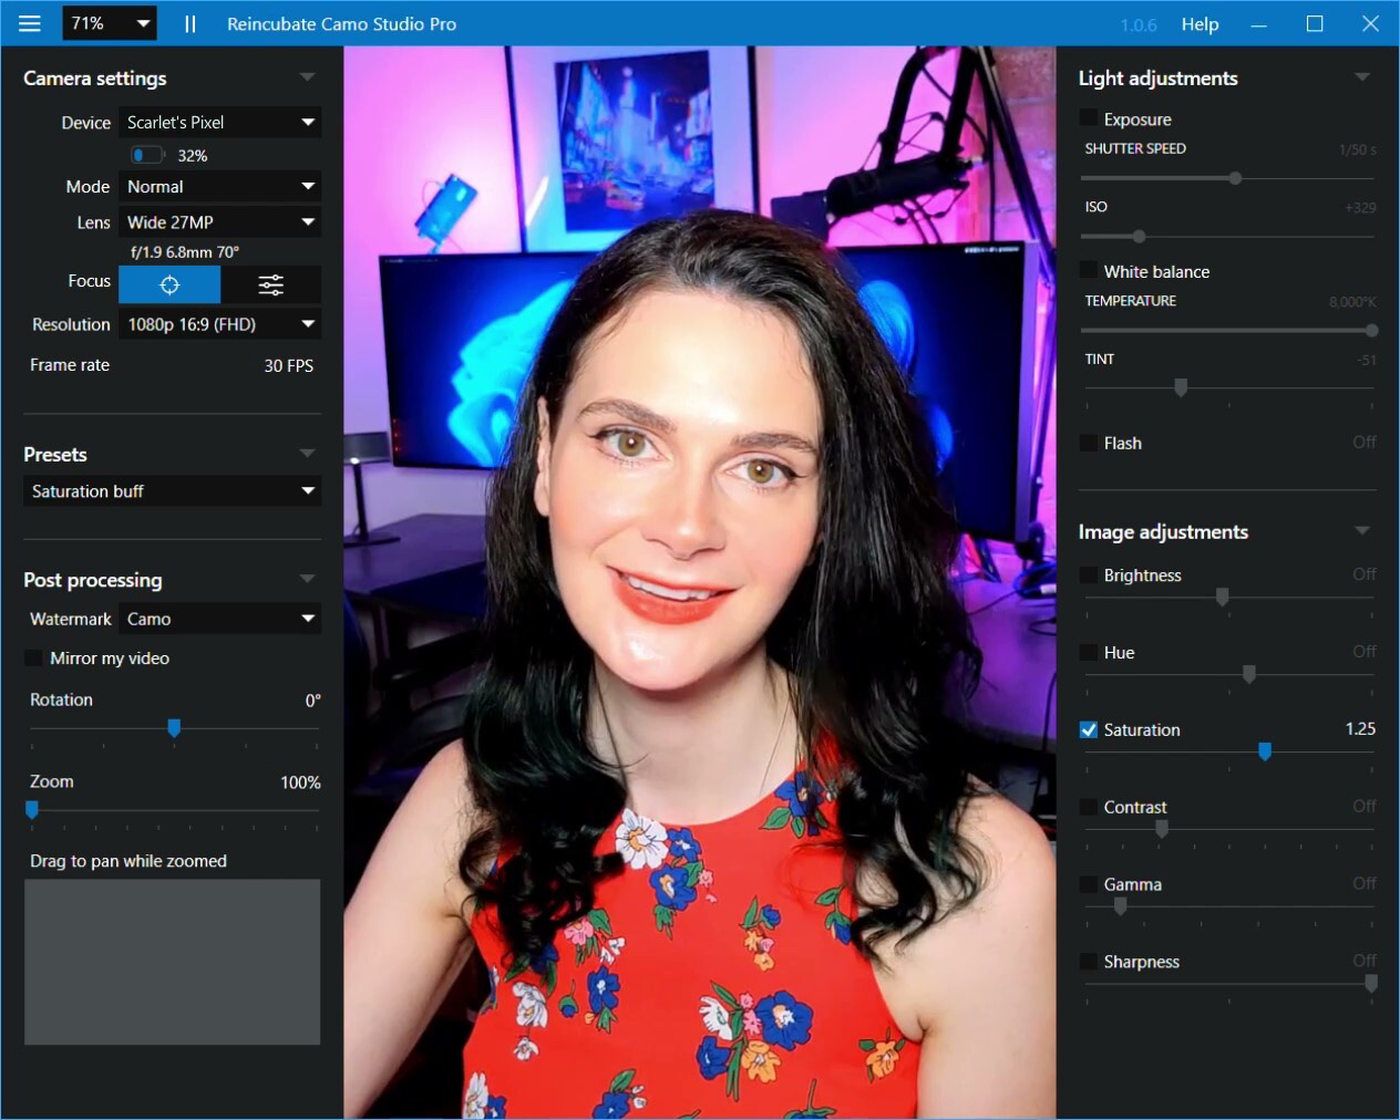Viewport: 1400px width, 1120px height.
Task: Select the auto focus crosshair button
Action: pos(169,285)
